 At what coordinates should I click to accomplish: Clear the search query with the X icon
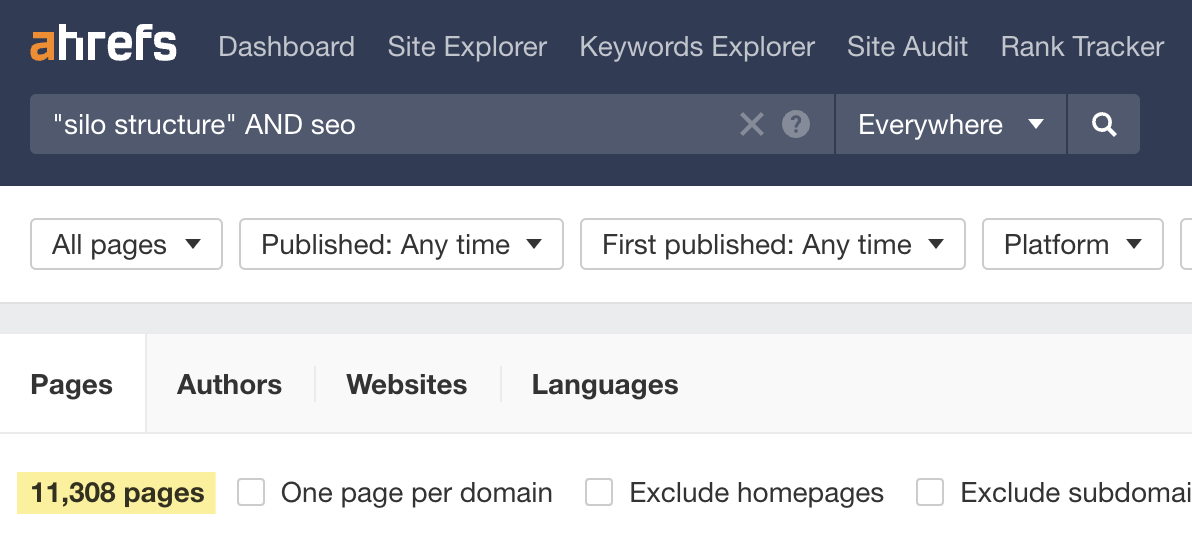coord(751,124)
